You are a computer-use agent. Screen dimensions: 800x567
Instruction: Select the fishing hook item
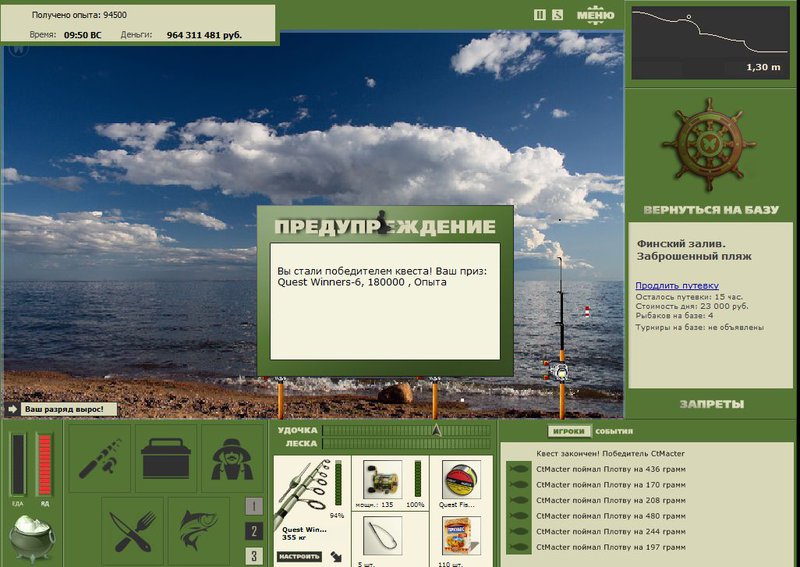[383, 535]
